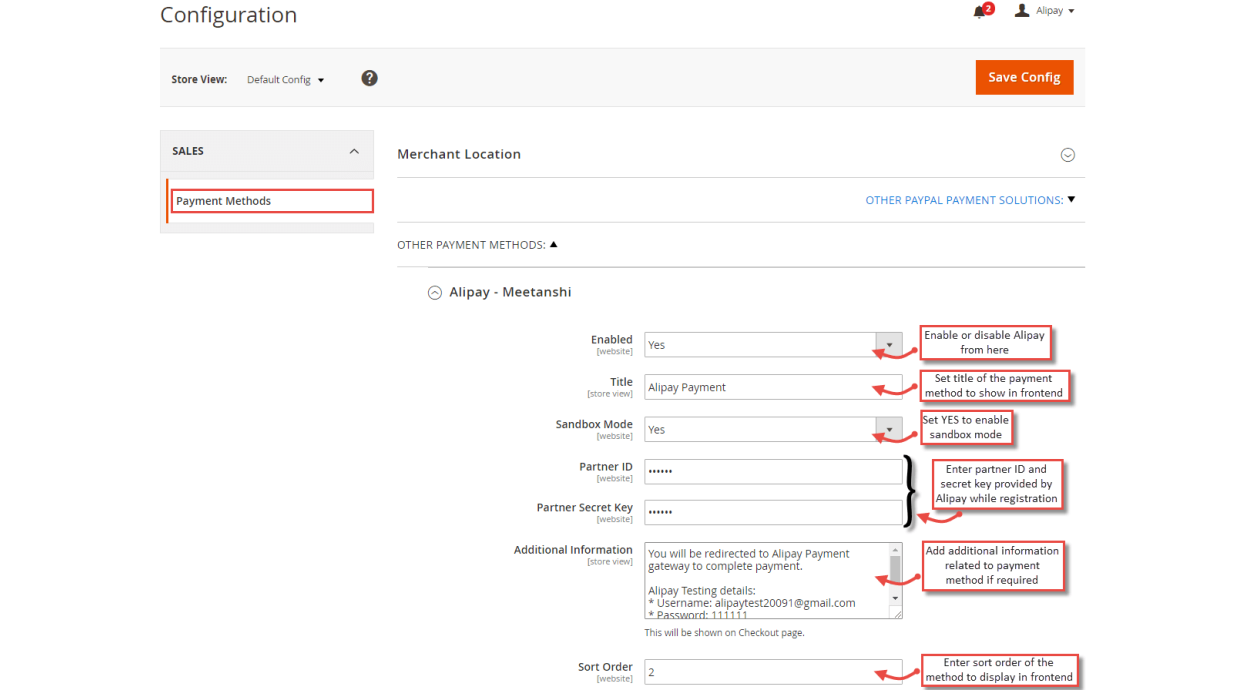Click the Additional Information text area
1239x690 pixels.
click(767, 581)
